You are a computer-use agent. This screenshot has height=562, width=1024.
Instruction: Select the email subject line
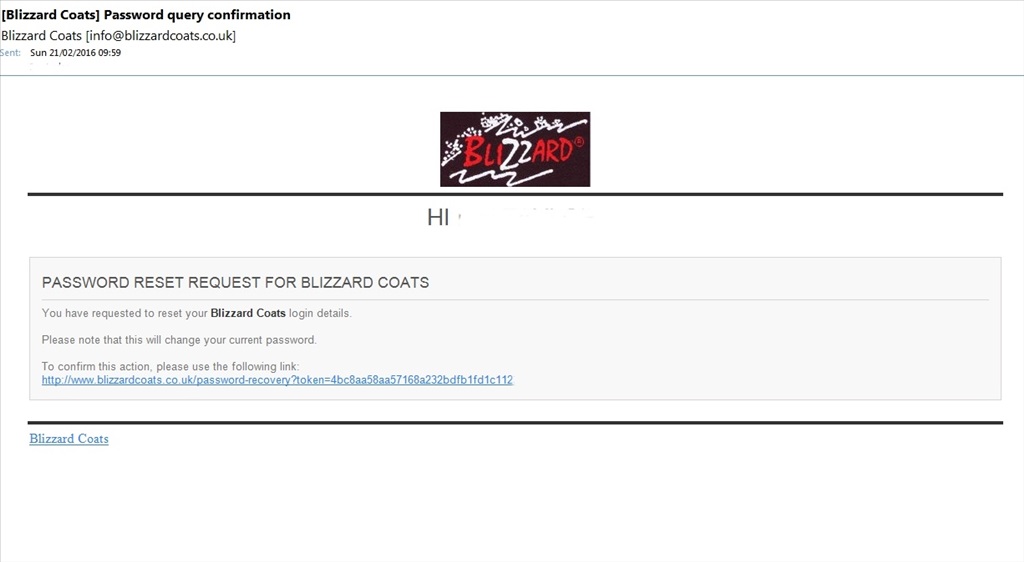[x=146, y=15]
